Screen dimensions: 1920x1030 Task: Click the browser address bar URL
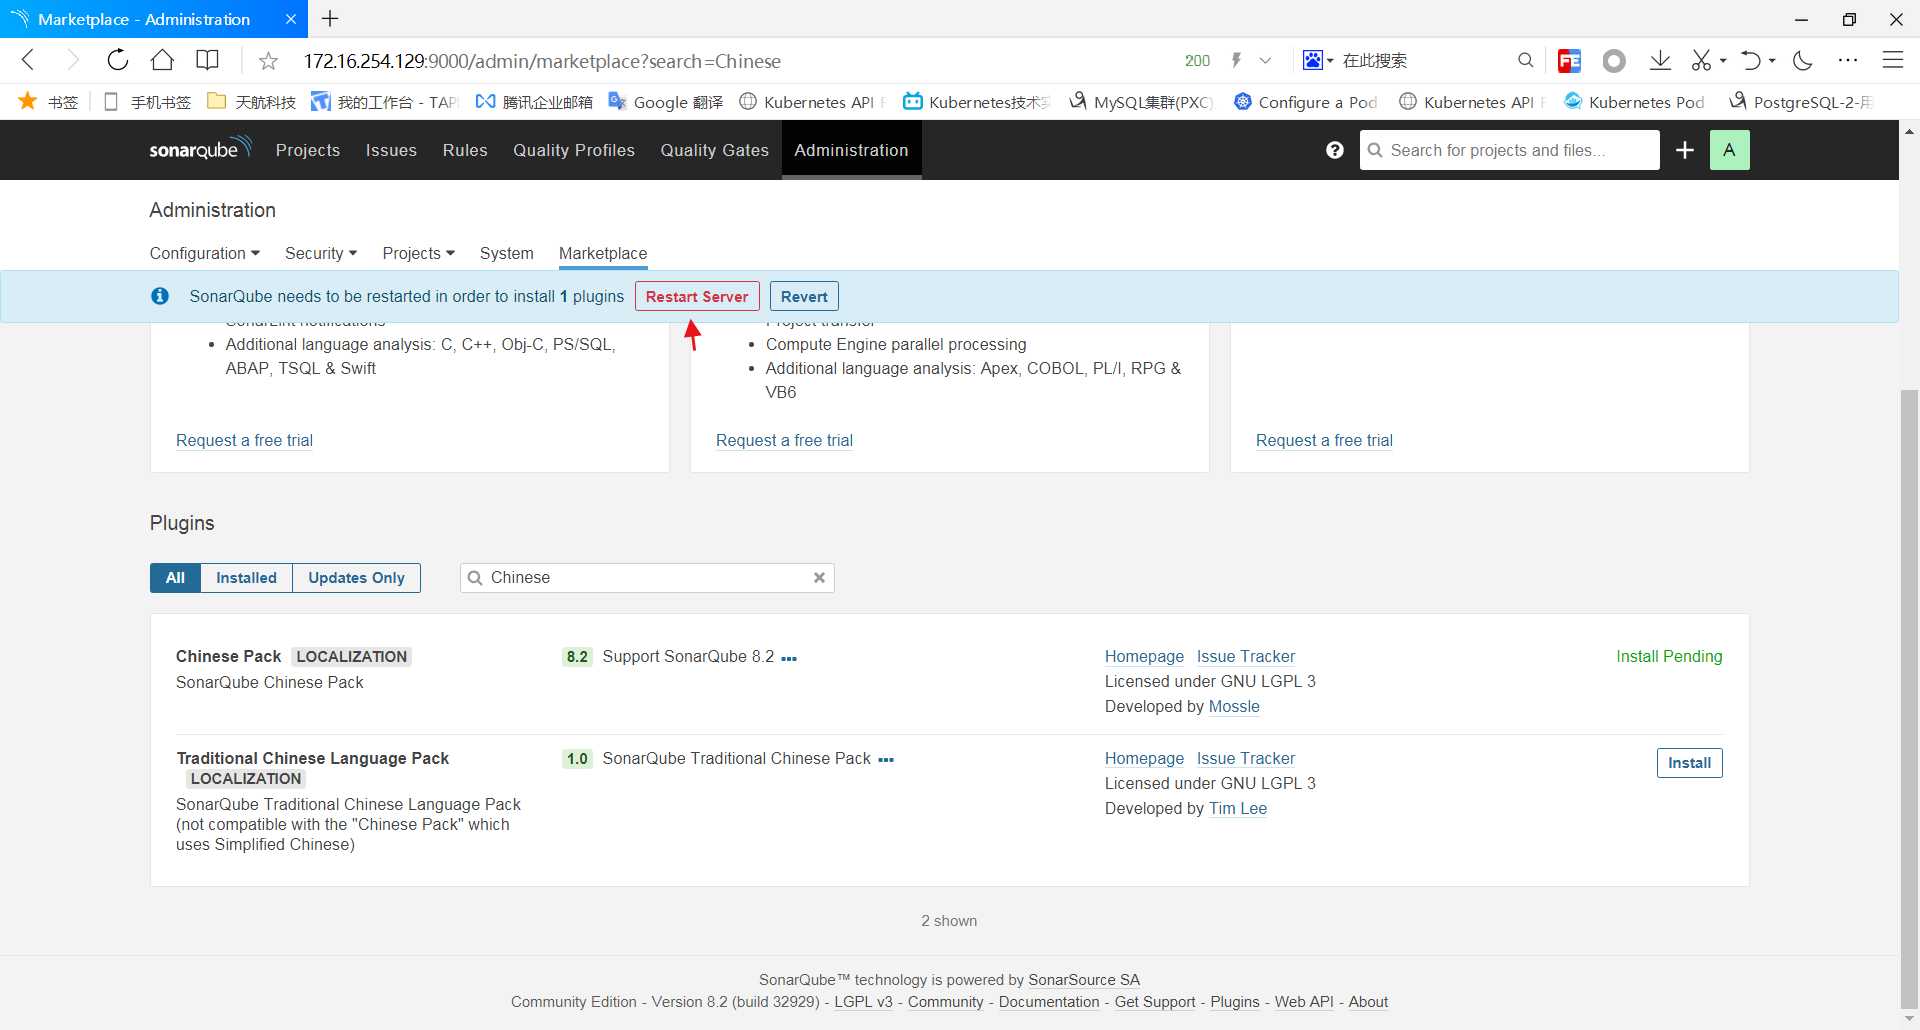tap(542, 61)
